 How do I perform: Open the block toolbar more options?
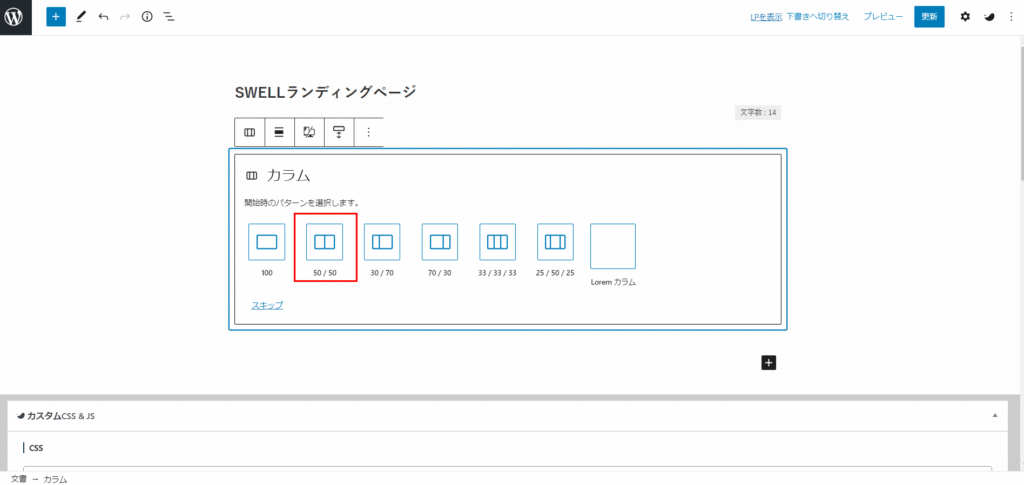[368, 132]
